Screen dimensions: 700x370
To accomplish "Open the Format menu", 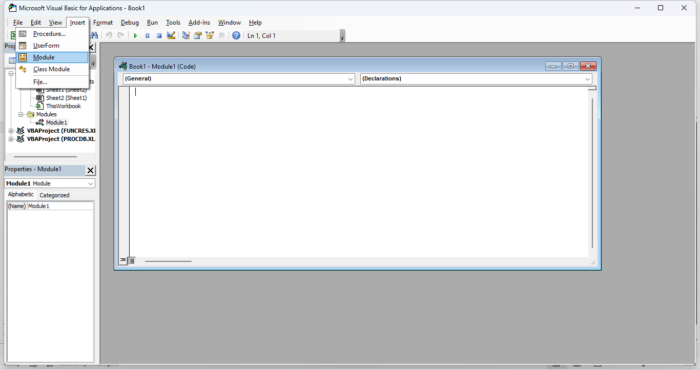I will pyautogui.click(x=103, y=22).
